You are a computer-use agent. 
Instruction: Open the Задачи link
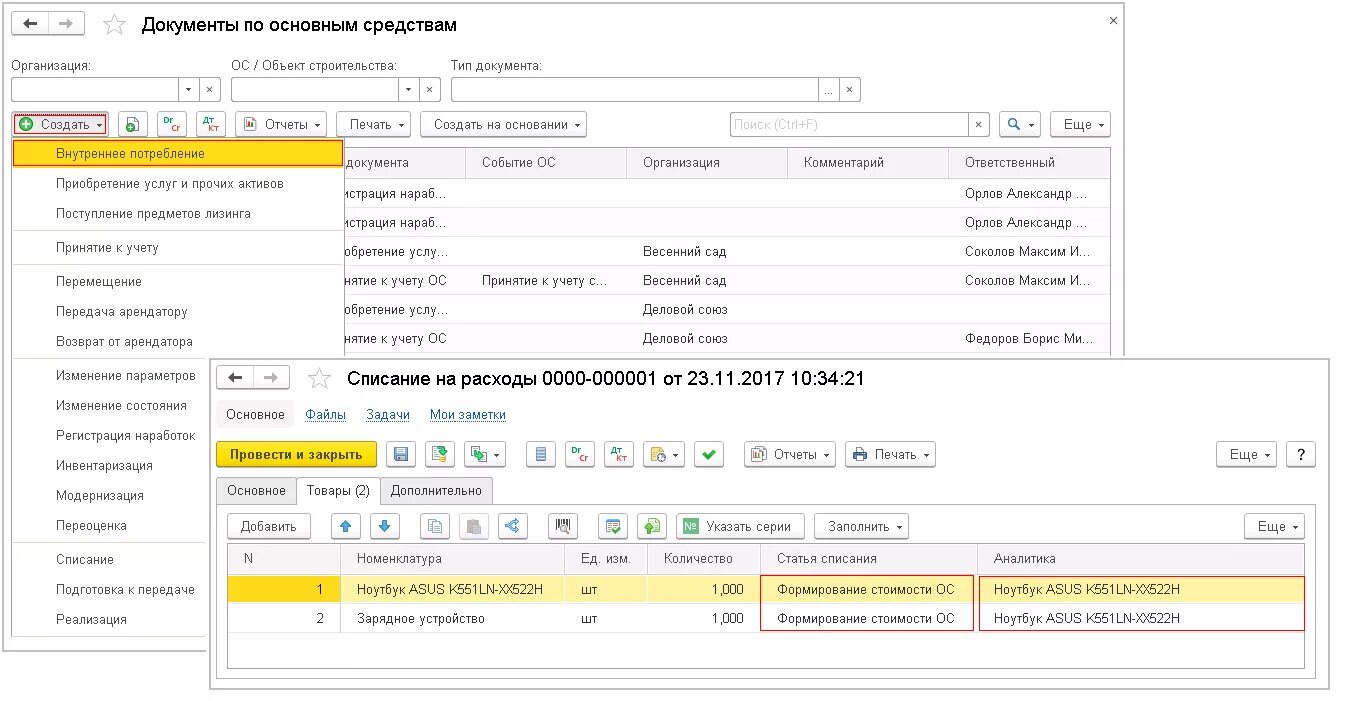(x=388, y=415)
